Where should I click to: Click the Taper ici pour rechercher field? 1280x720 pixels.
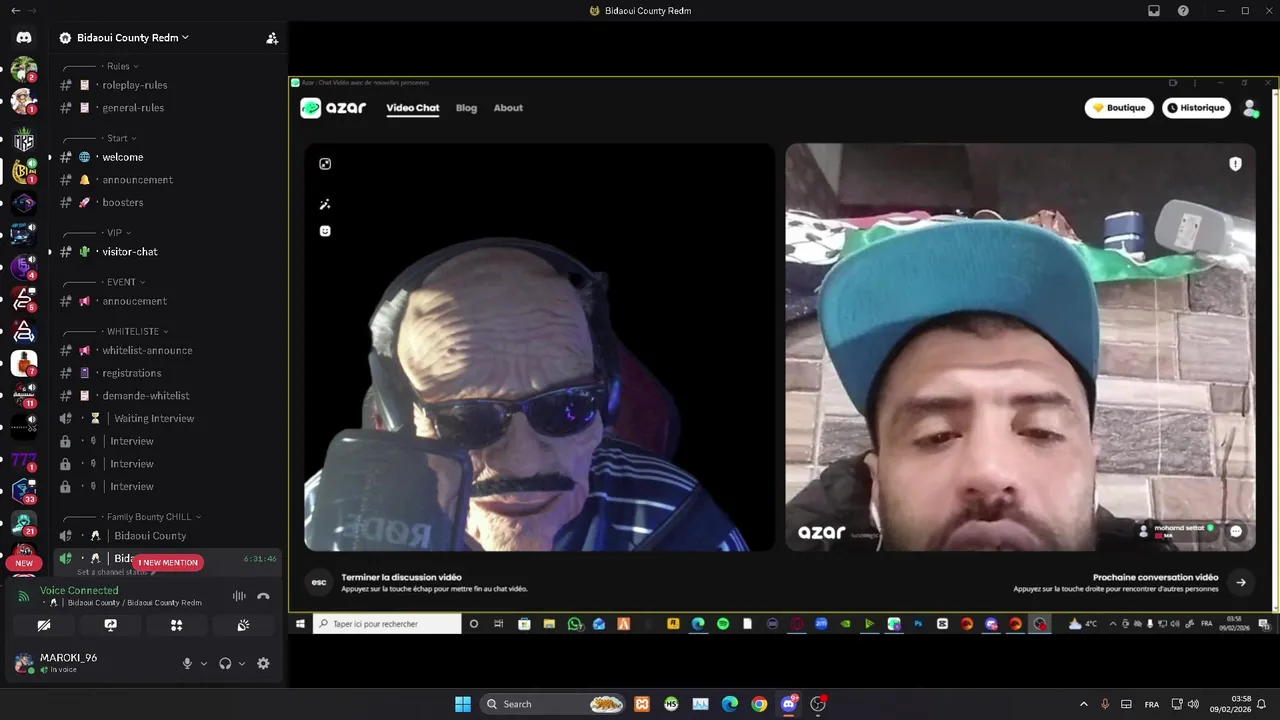click(x=387, y=624)
